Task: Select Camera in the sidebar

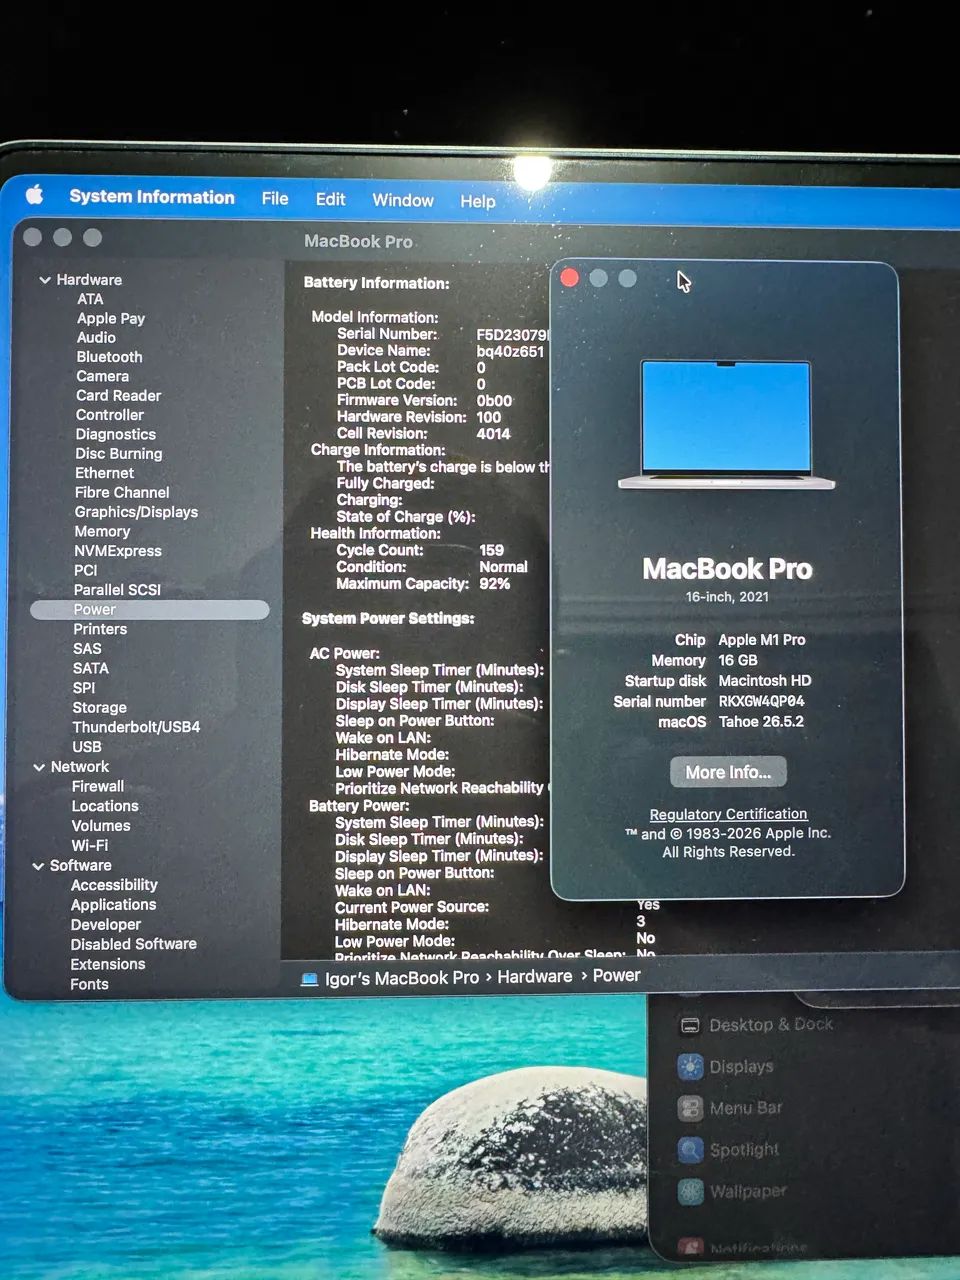Action: (102, 376)
